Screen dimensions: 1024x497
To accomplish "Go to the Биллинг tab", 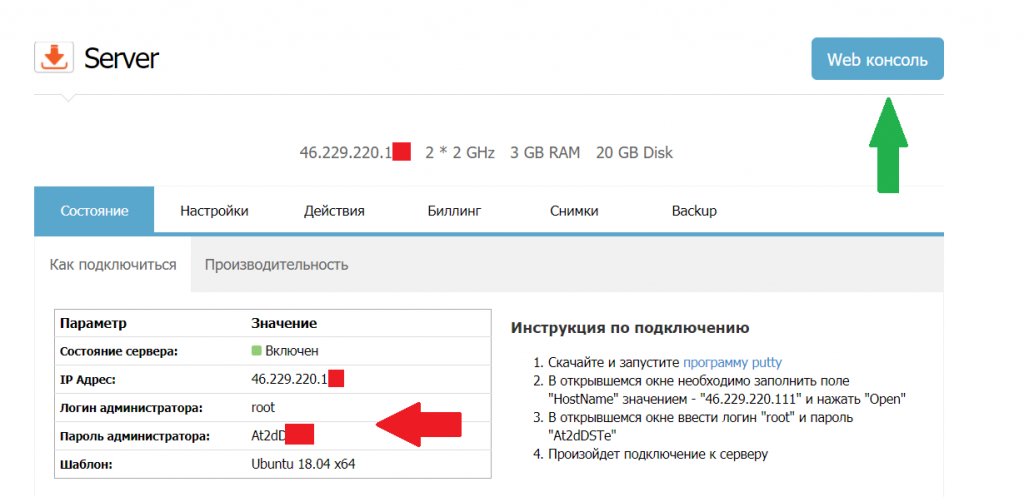I will point(455,211).
